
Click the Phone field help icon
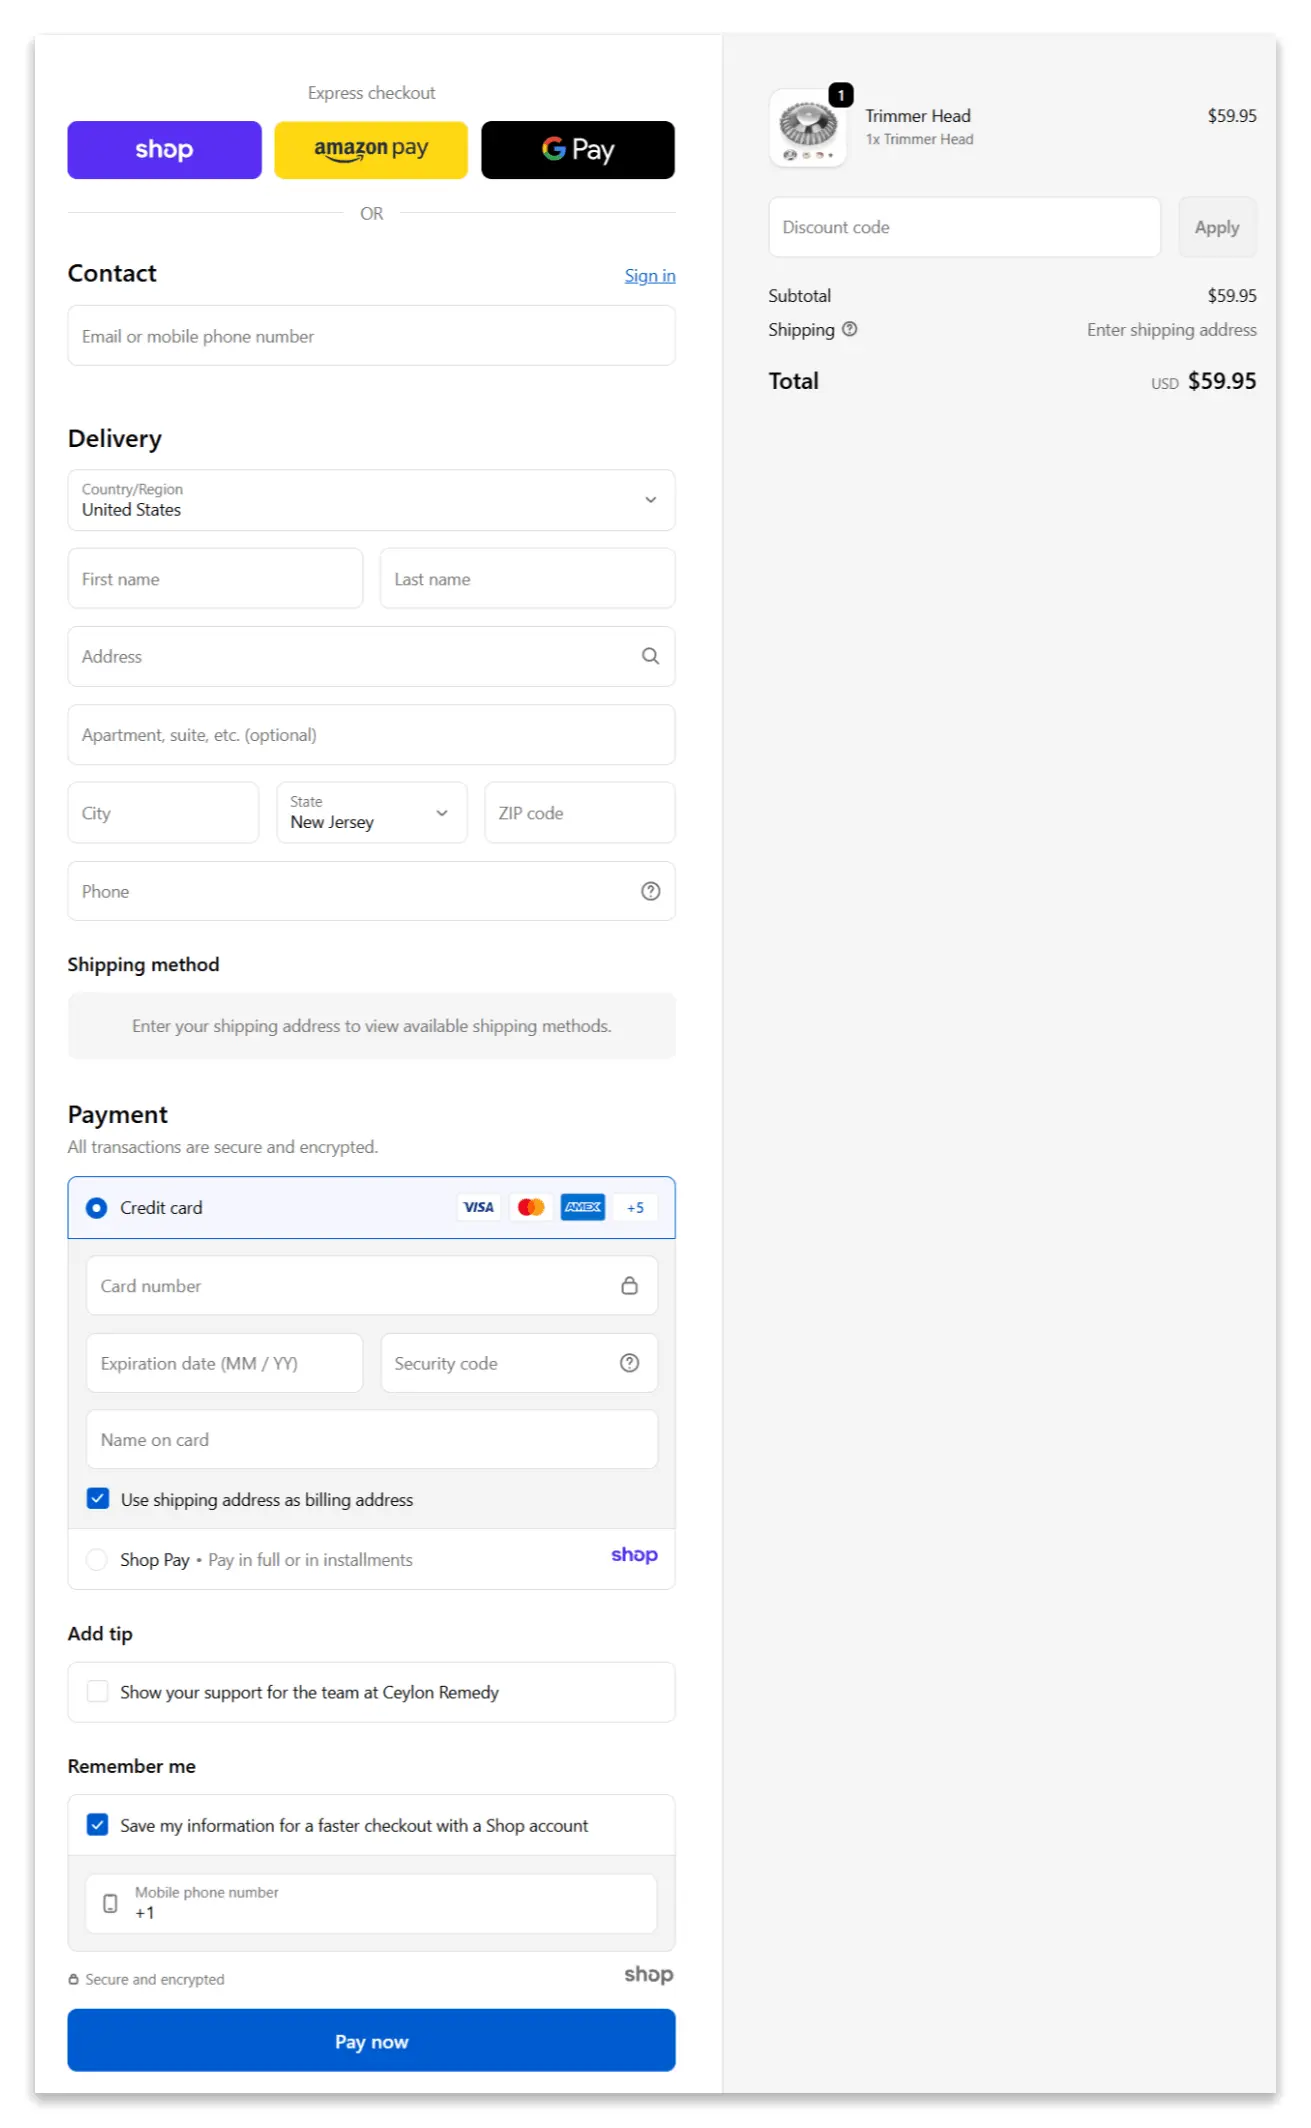coord(650,891)
